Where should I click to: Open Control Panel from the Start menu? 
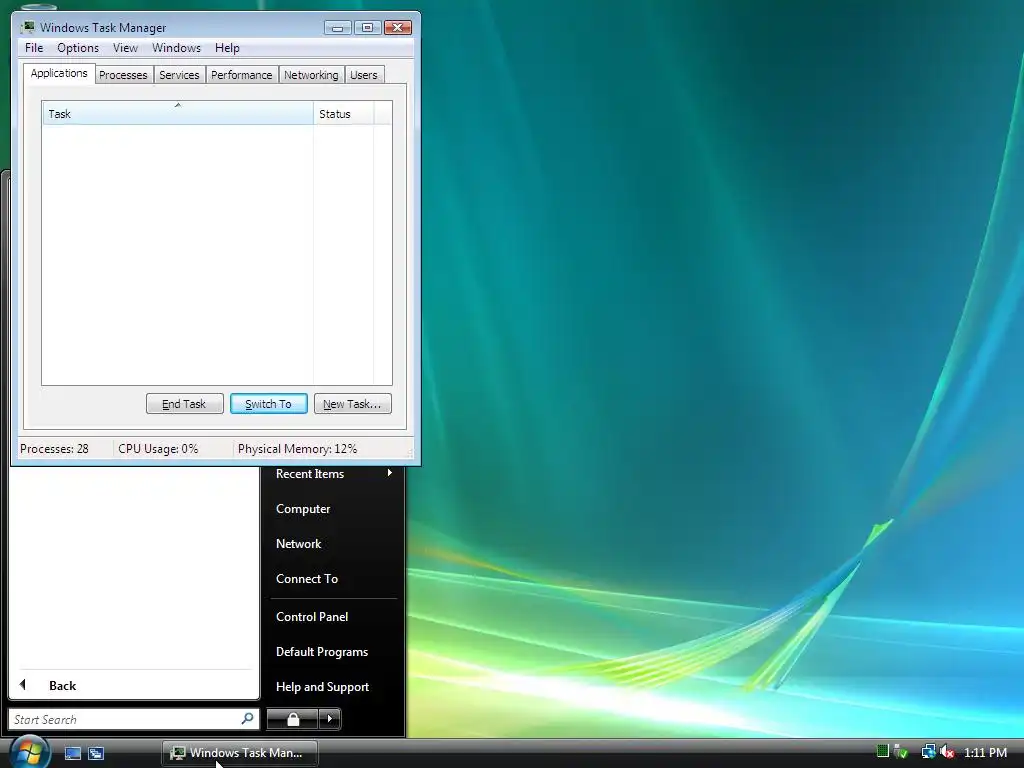point(312,616)
